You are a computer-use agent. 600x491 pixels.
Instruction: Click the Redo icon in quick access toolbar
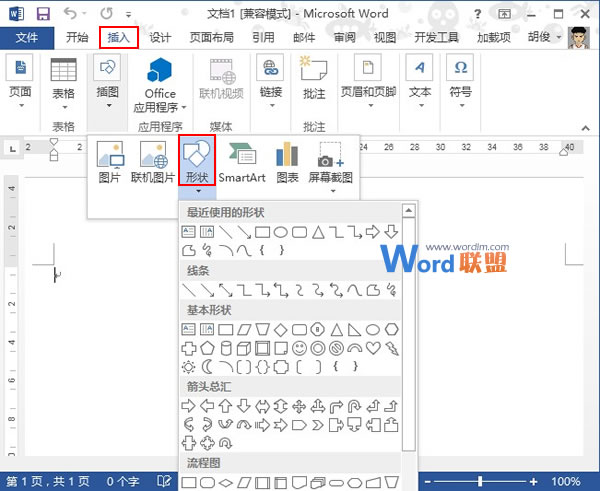click(107, 14)
